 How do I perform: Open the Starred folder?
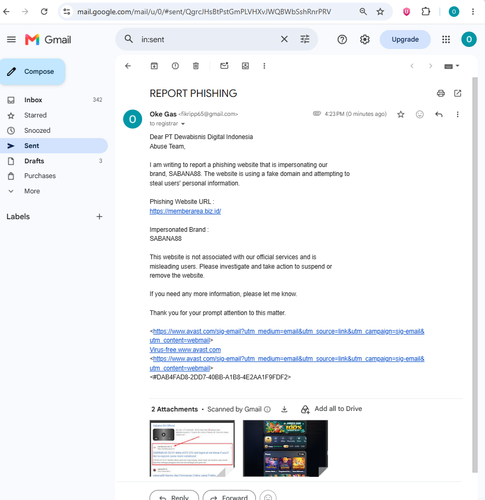(54, 115)
